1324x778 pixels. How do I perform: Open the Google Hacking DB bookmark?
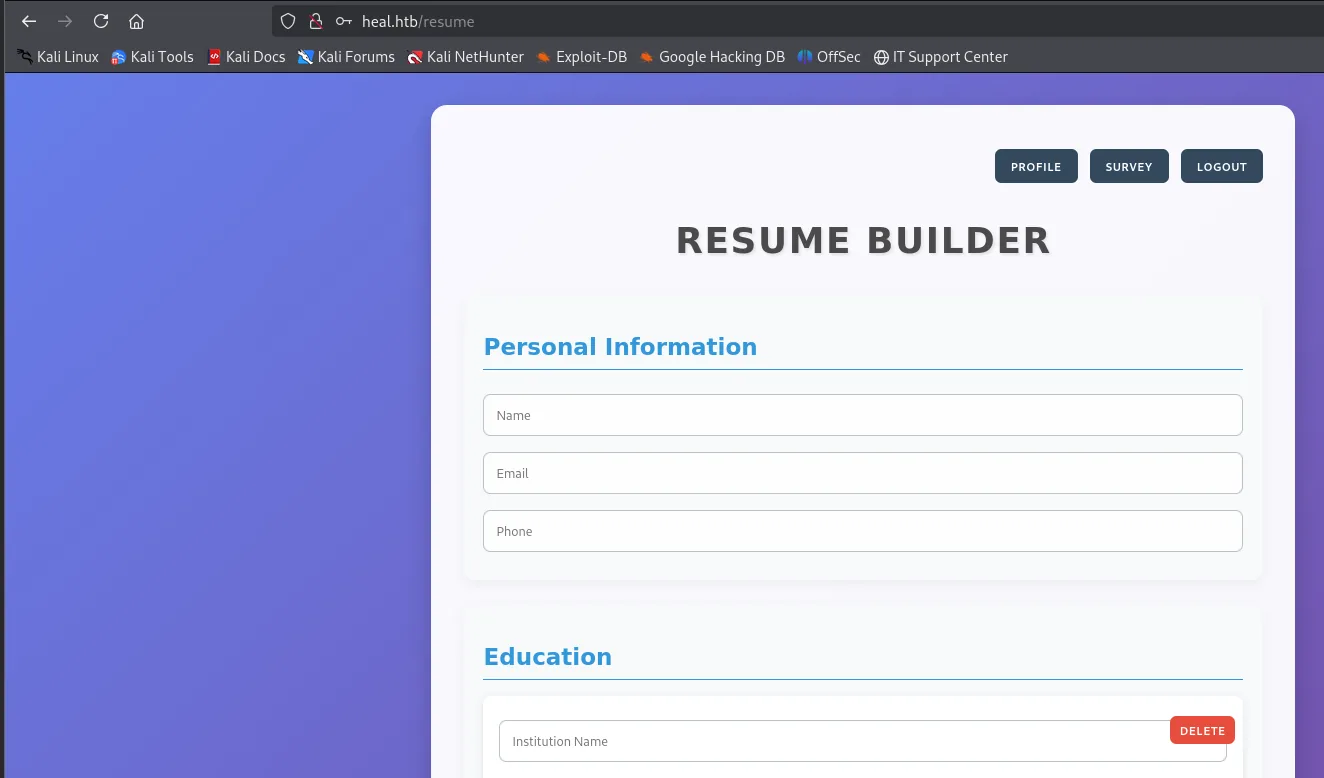click(x=712, y=57)
